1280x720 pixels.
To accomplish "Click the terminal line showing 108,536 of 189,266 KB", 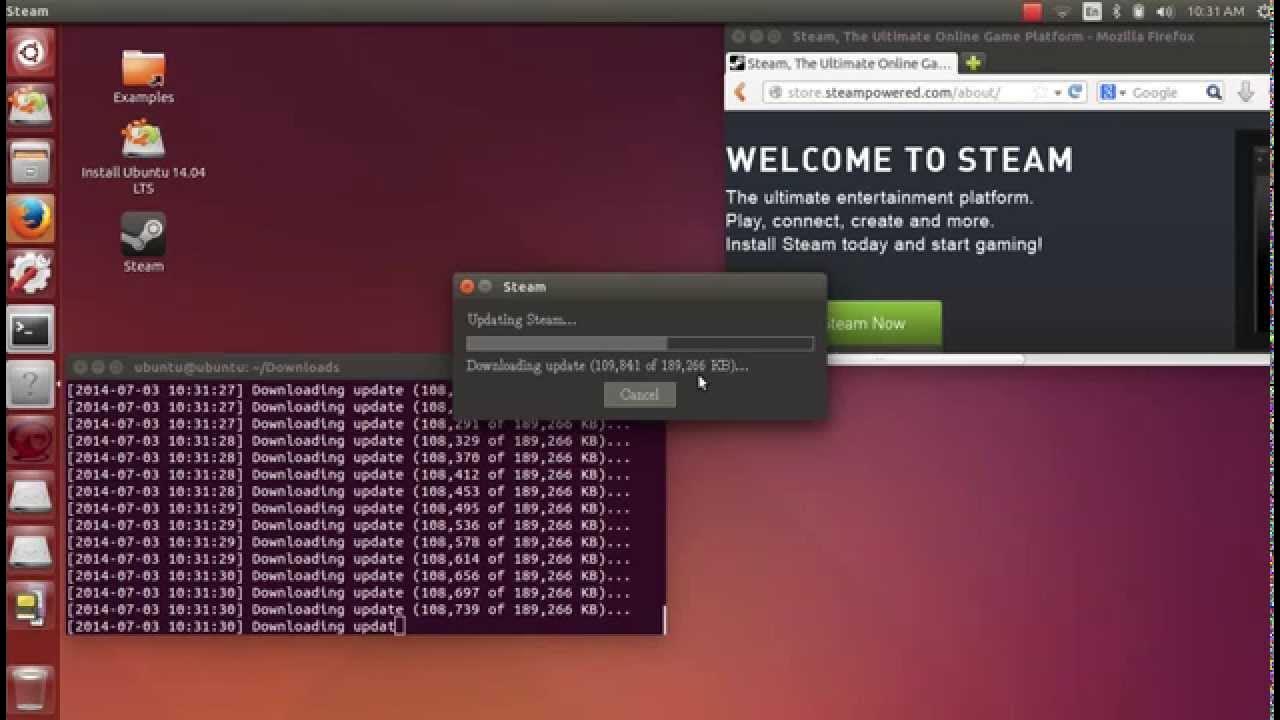I will pyautogui.click(x=349, y=525).
